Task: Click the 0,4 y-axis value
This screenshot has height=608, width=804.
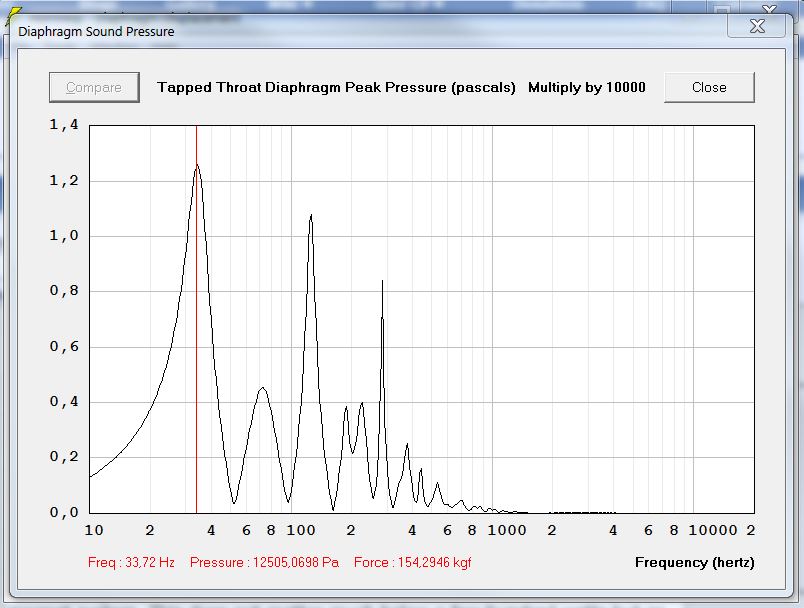Action: point(64,401)
